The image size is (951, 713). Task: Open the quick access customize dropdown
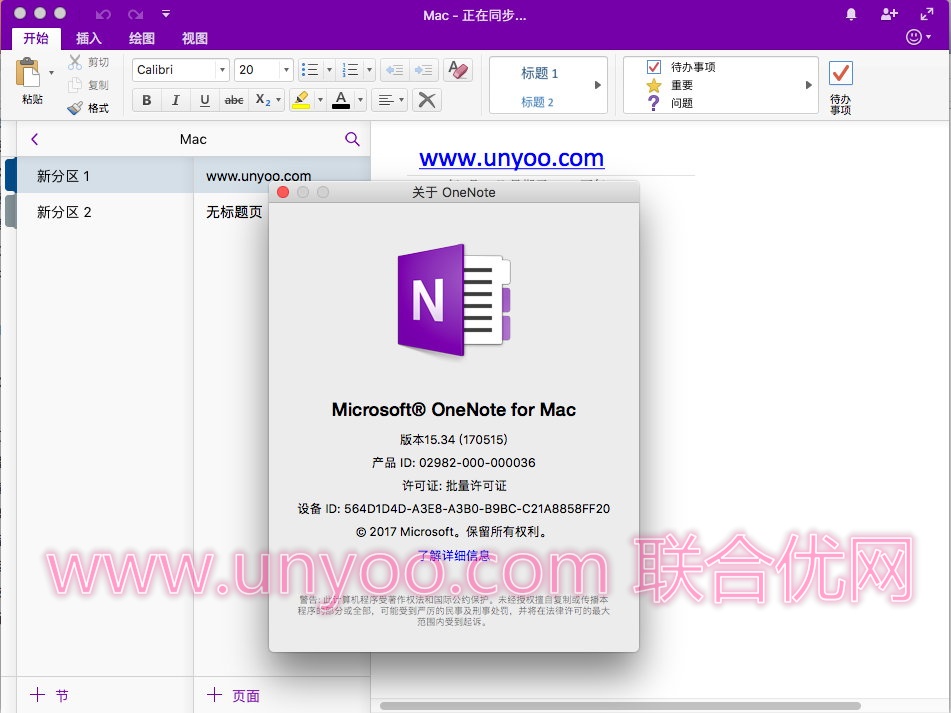pos(166,14)
